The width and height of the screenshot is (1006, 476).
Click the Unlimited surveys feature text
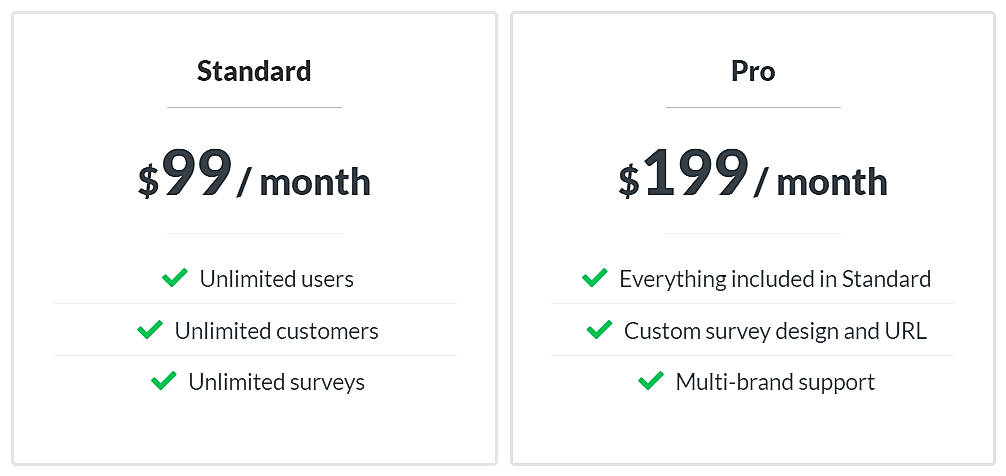[277, 382]
